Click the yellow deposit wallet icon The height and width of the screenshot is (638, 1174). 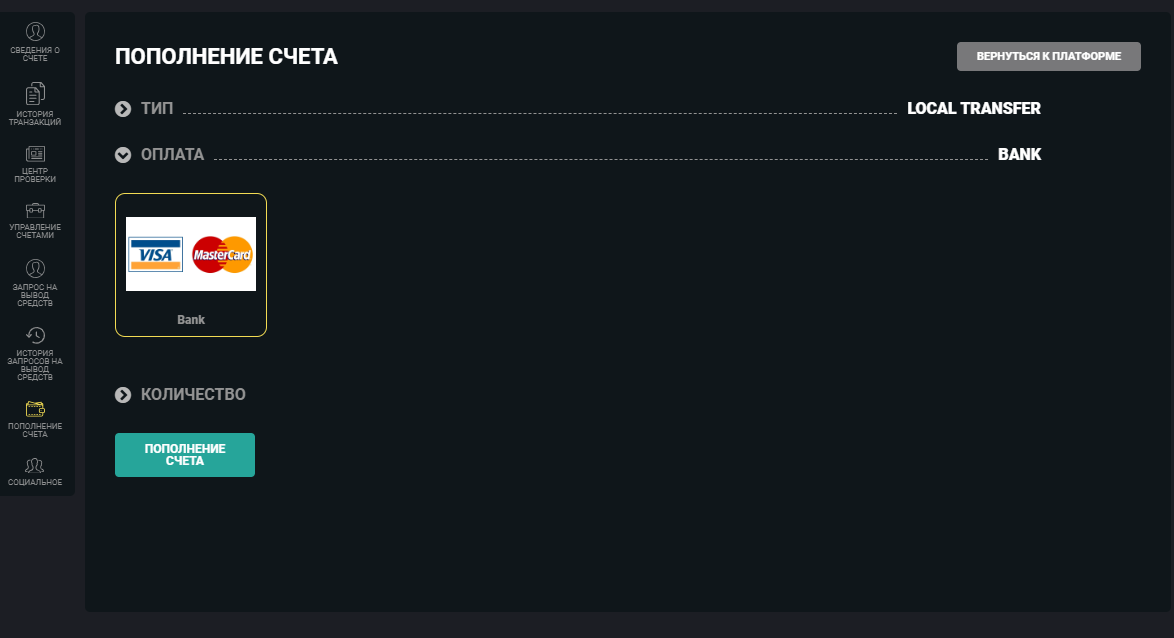click(35, 408)
